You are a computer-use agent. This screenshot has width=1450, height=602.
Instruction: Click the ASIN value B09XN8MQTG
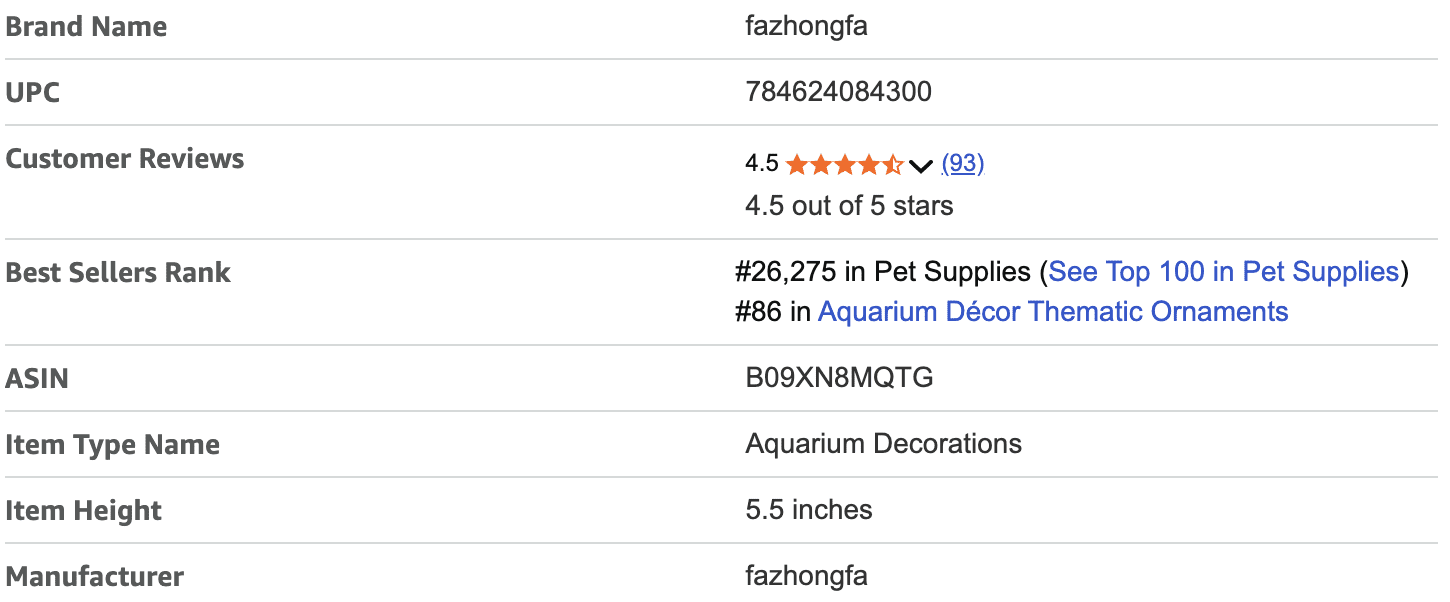(x=839, y=378)
